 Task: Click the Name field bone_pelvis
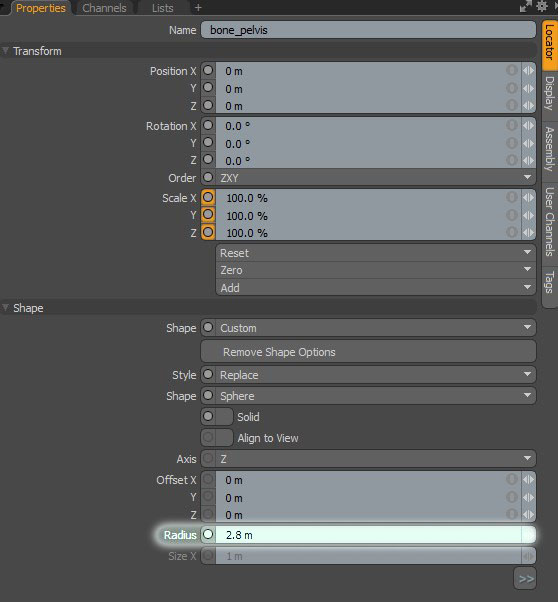coord(368,30)
